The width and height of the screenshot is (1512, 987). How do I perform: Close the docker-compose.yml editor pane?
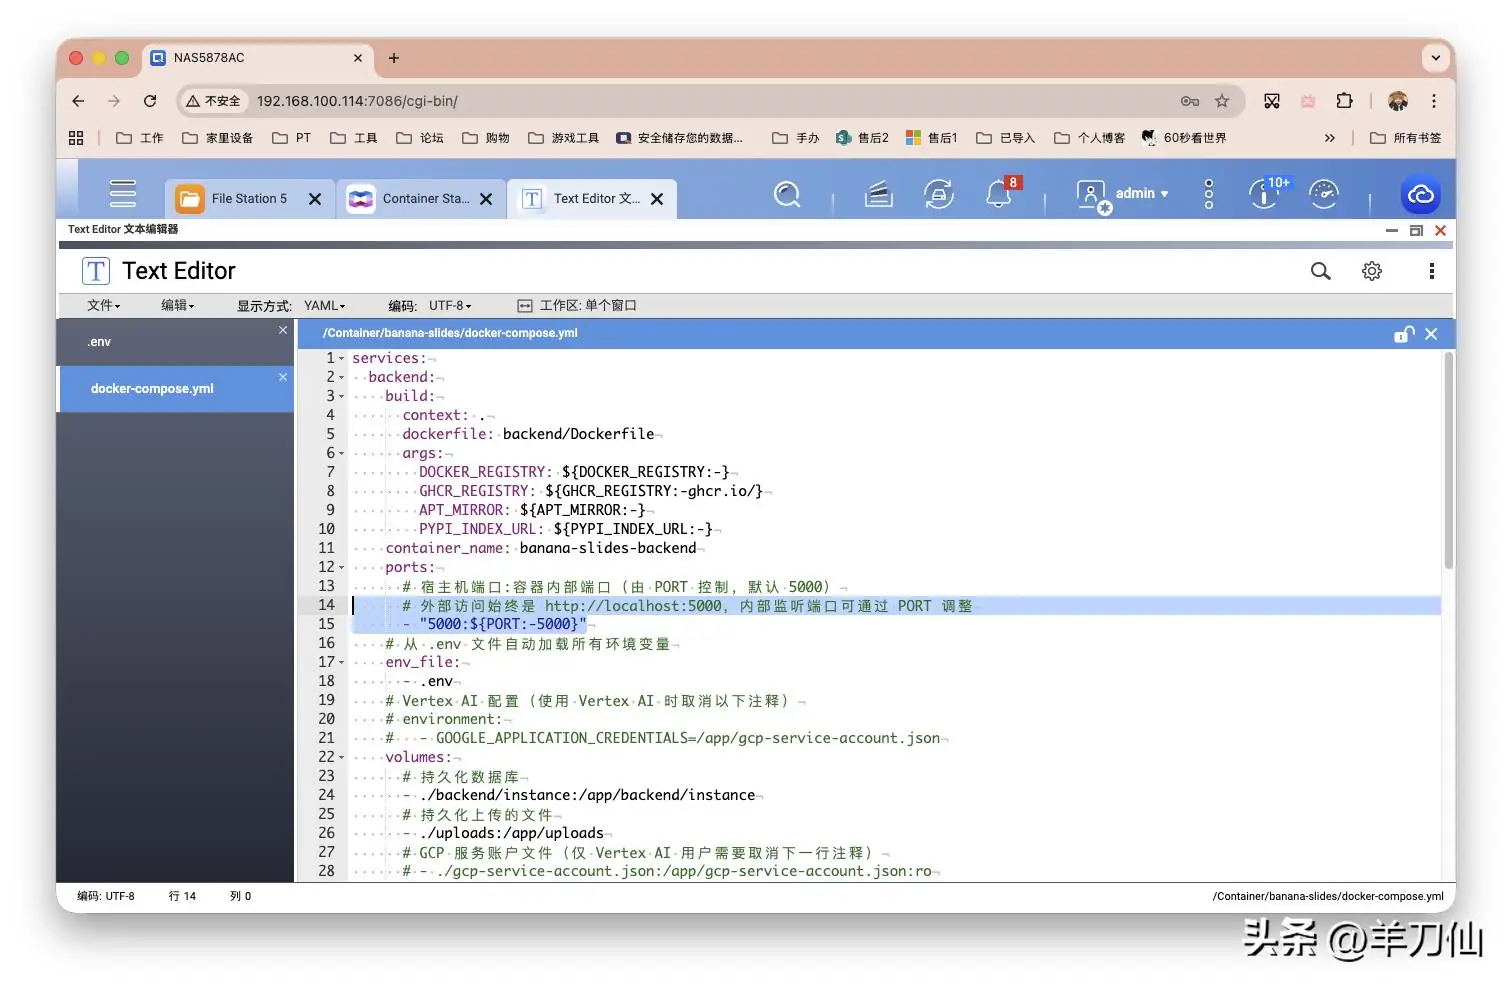pyautogui.click(x=1431, y=334)
